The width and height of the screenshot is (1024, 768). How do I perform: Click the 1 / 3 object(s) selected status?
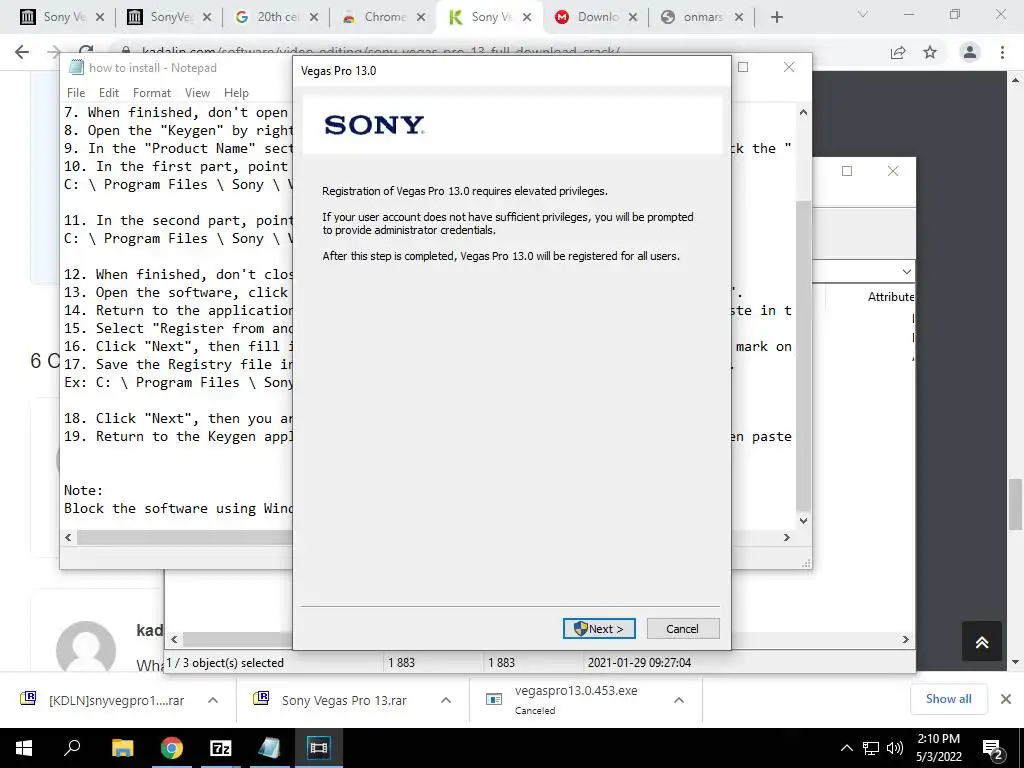pyautogui.click(x=225, y=662)
